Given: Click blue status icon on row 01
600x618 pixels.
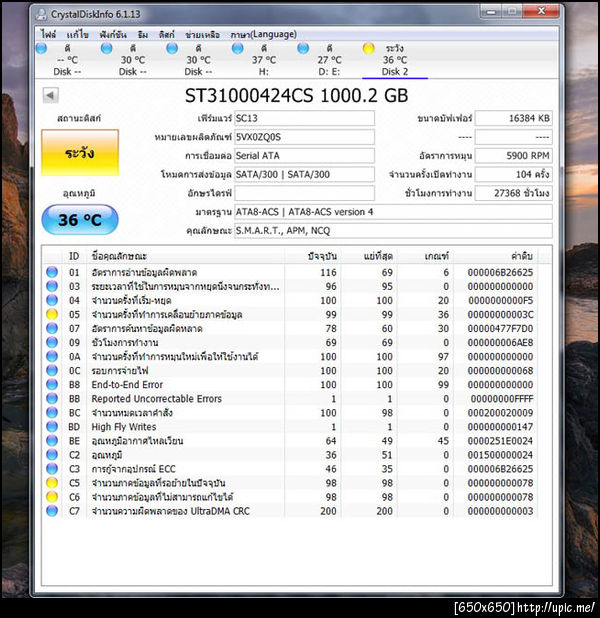Looking at the screenshot, I should point(52,272).
